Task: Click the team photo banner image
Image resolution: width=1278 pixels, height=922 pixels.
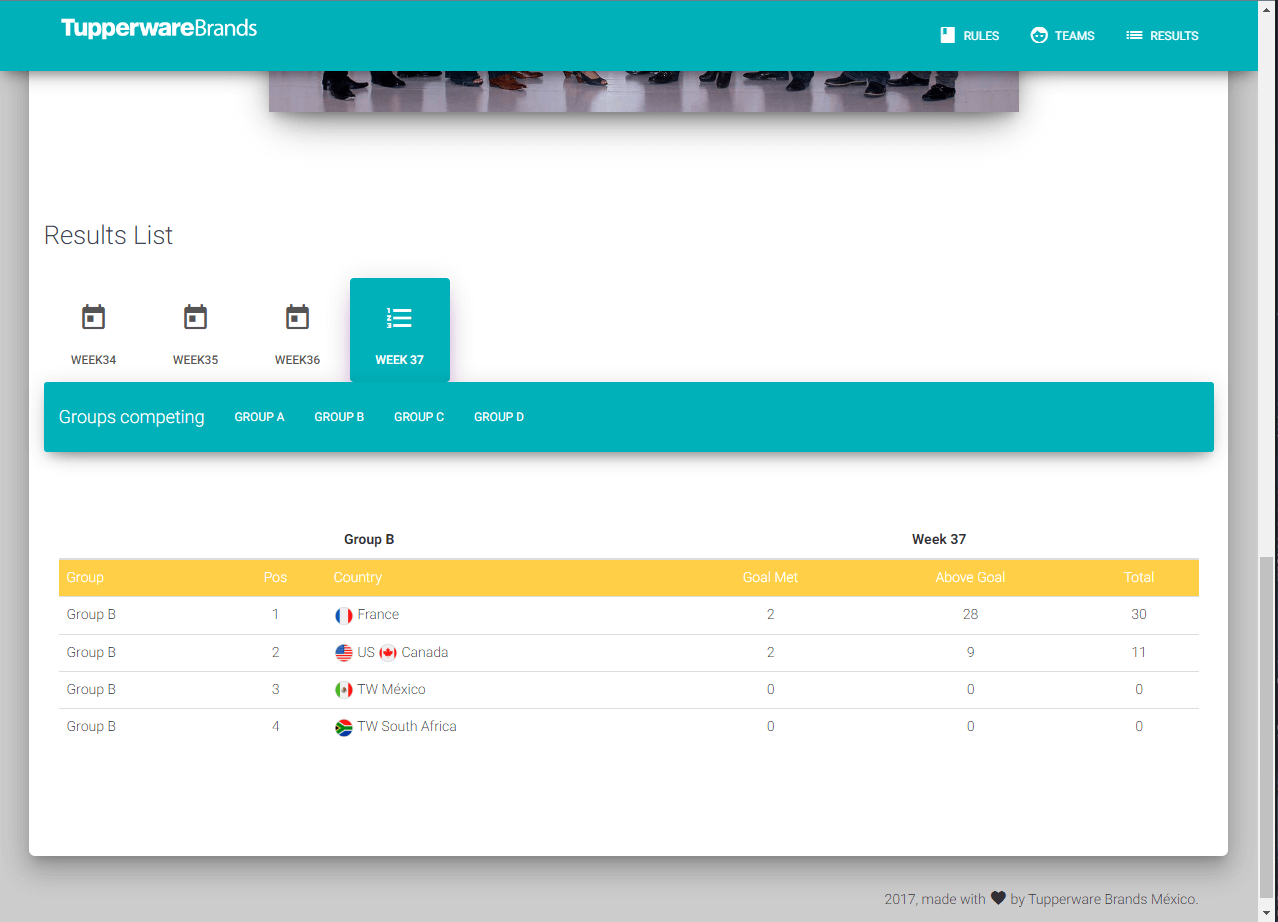Action: pos(644,91)
